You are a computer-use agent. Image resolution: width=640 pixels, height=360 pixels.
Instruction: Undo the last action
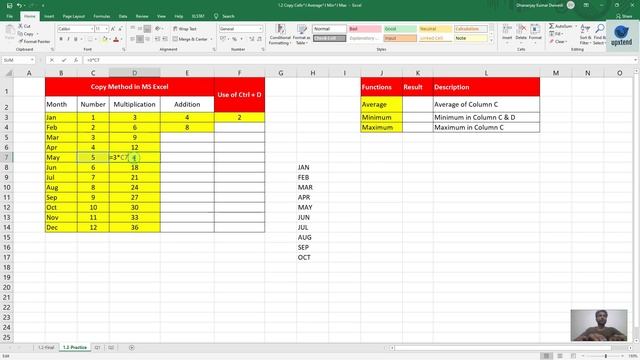point(19,5)
